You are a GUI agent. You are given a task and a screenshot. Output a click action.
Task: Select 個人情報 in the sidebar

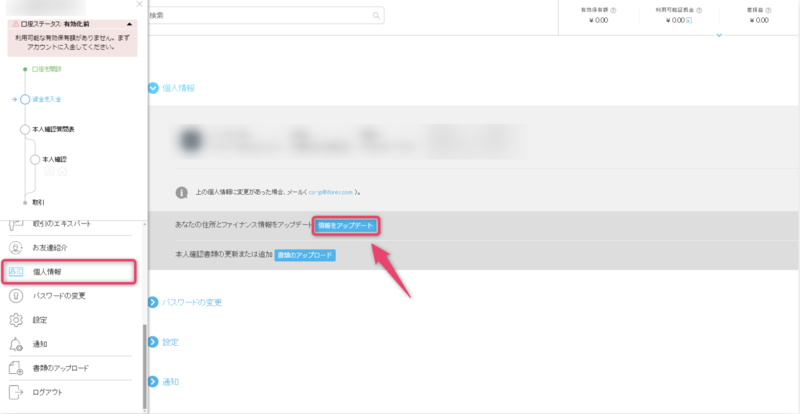coord(69,272)
